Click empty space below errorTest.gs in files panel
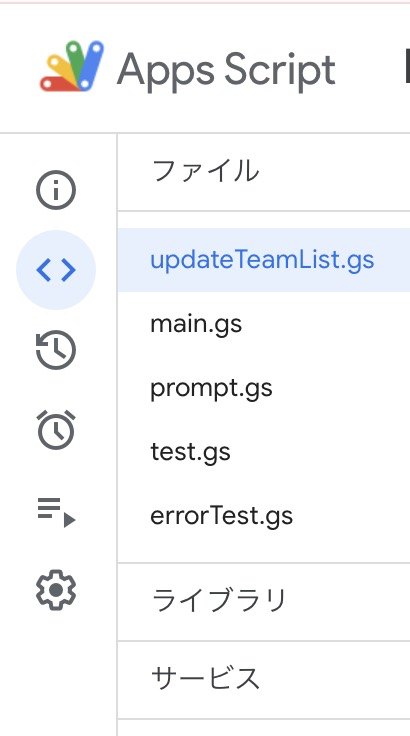The height and width of the screenshot is (736, 410). point(263,555)
